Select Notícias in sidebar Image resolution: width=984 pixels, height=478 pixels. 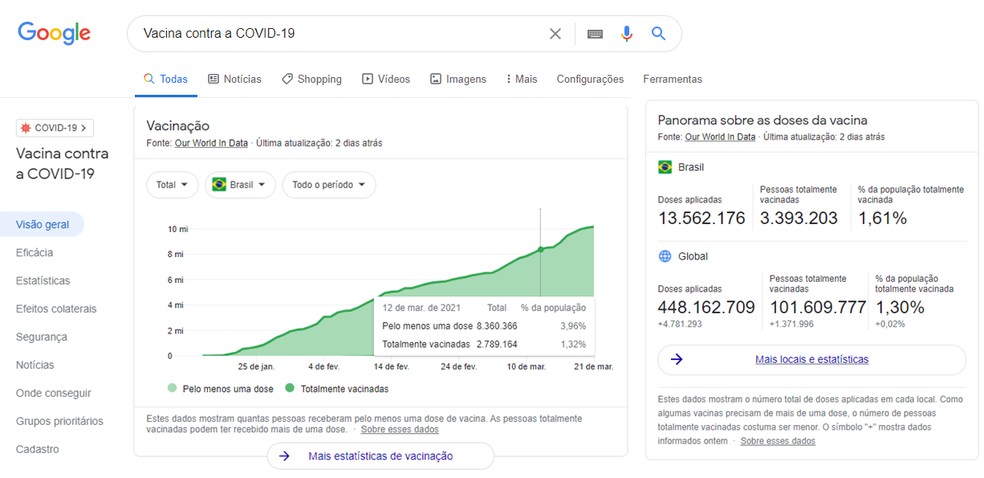[x=35, y=364]
